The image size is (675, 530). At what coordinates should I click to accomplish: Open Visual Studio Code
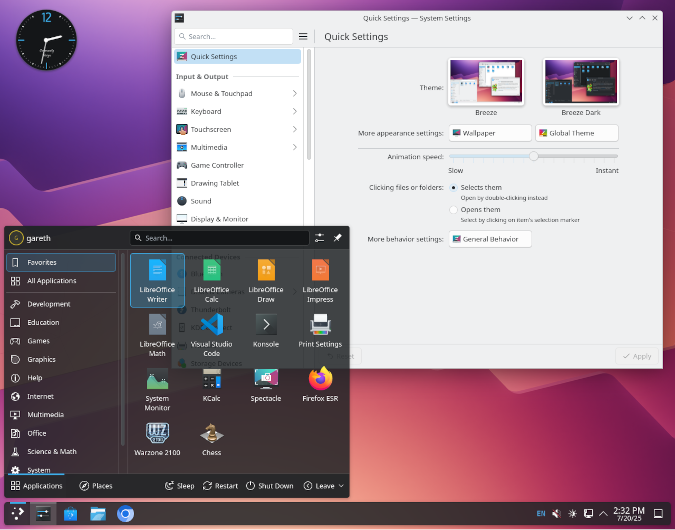tap(211, 334)
